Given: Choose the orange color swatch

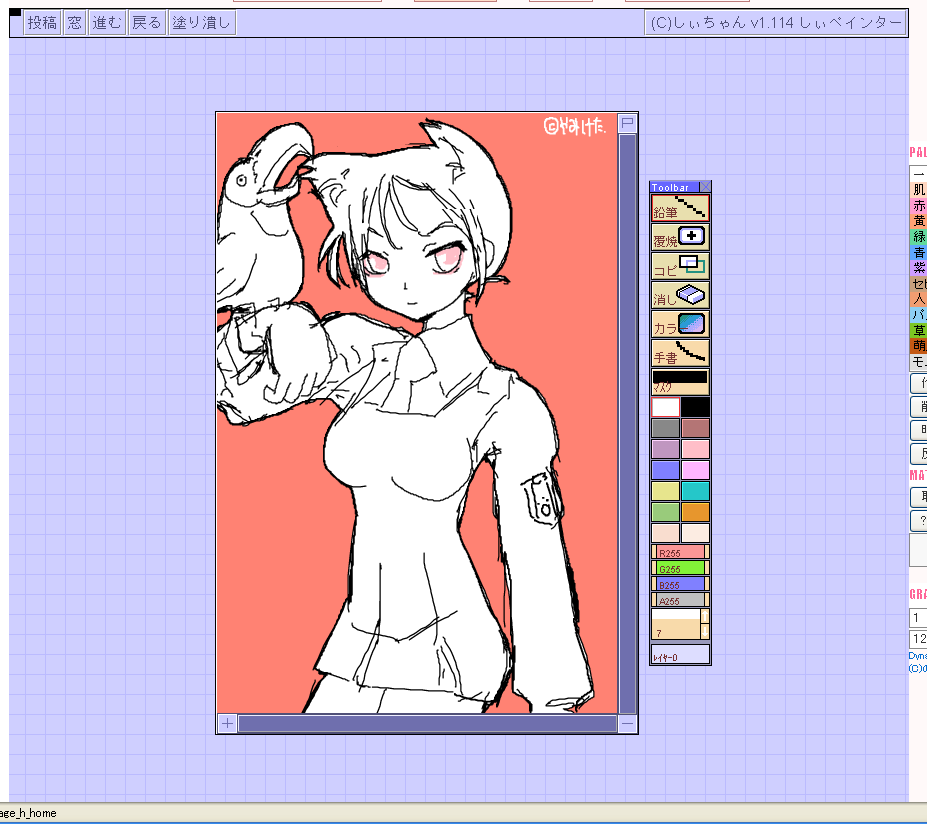Looking at the screenshot, I should tap(695, 512).
